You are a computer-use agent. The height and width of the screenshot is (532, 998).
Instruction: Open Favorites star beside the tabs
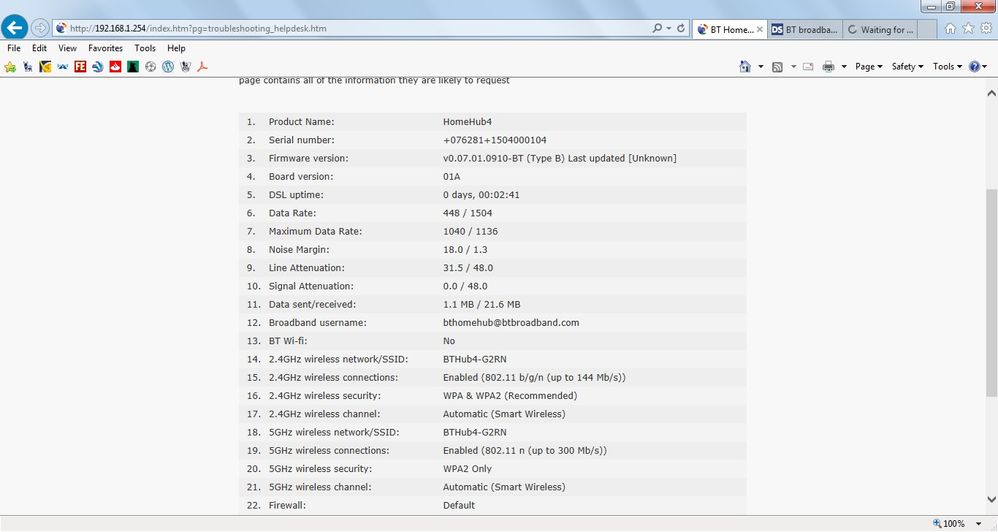pos(968,29)
